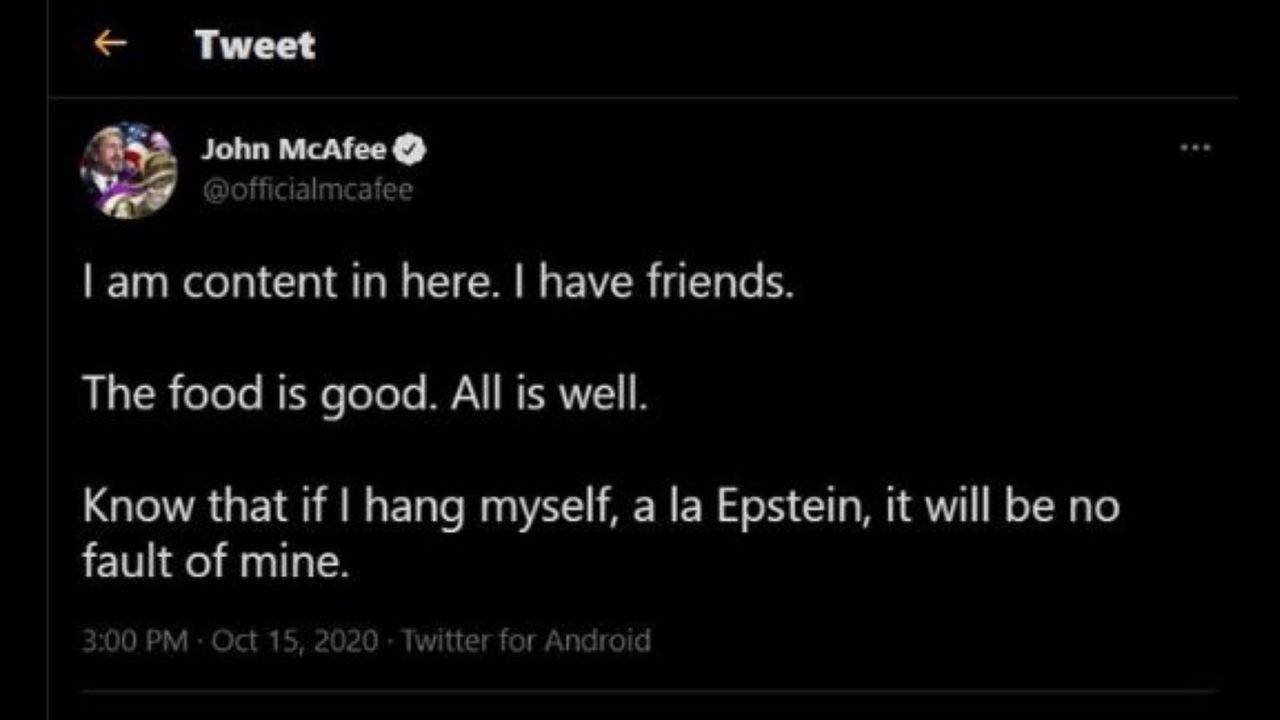The height and width of the screenshot is (720, 1280).
Task: Click the orange back arrow
Action: 110,43
